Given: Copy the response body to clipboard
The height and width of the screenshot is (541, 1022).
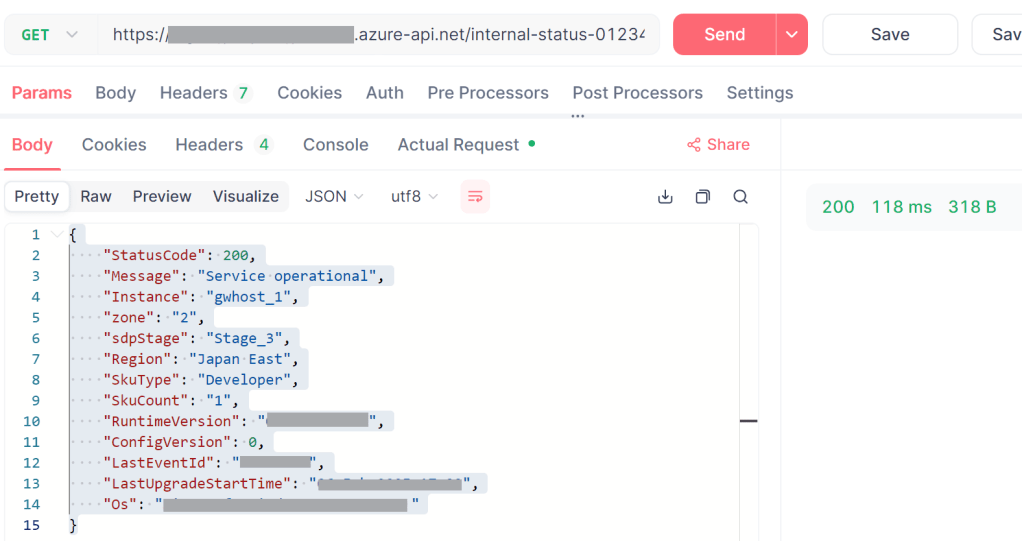Looking at the screenshot, I should coord(703,197).
